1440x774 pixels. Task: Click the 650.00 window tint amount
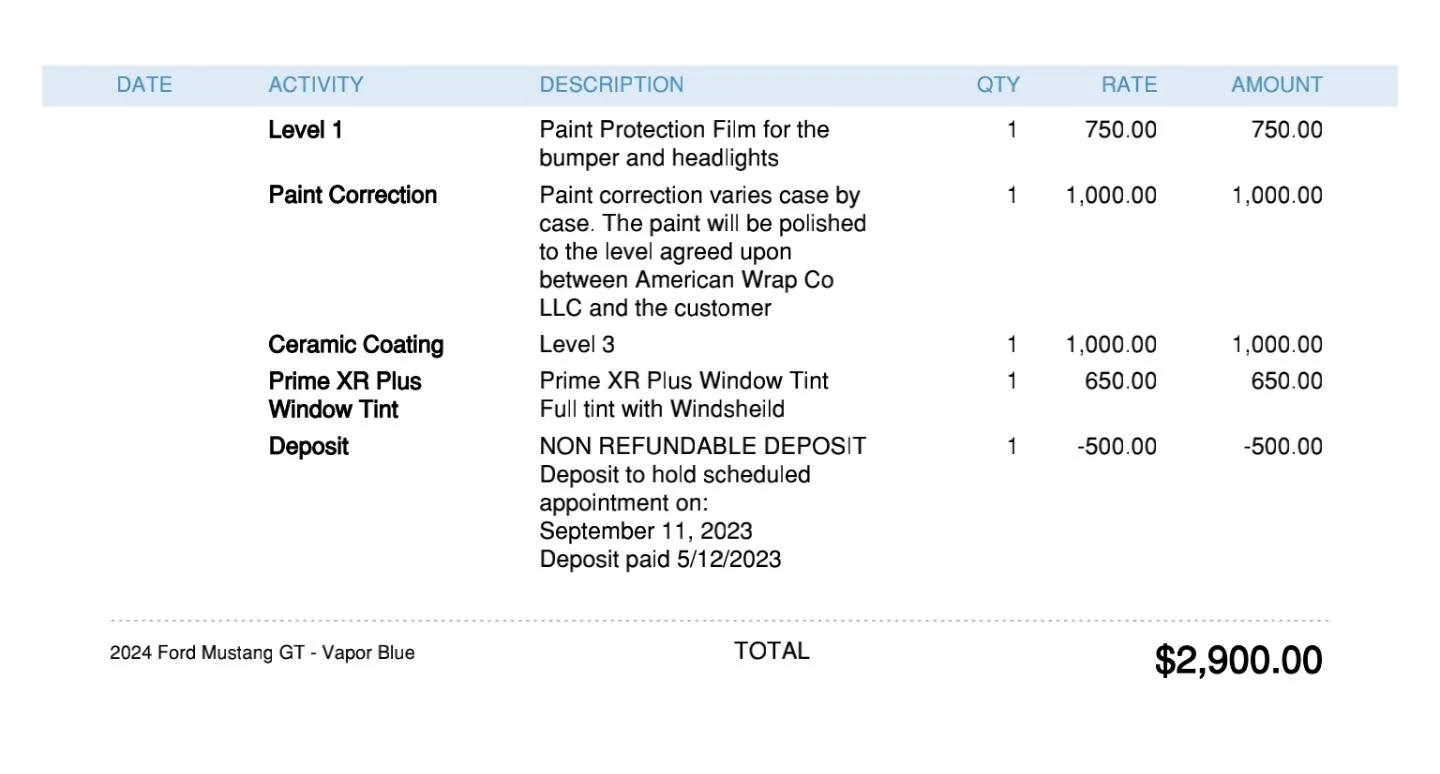pos(1287,381)
